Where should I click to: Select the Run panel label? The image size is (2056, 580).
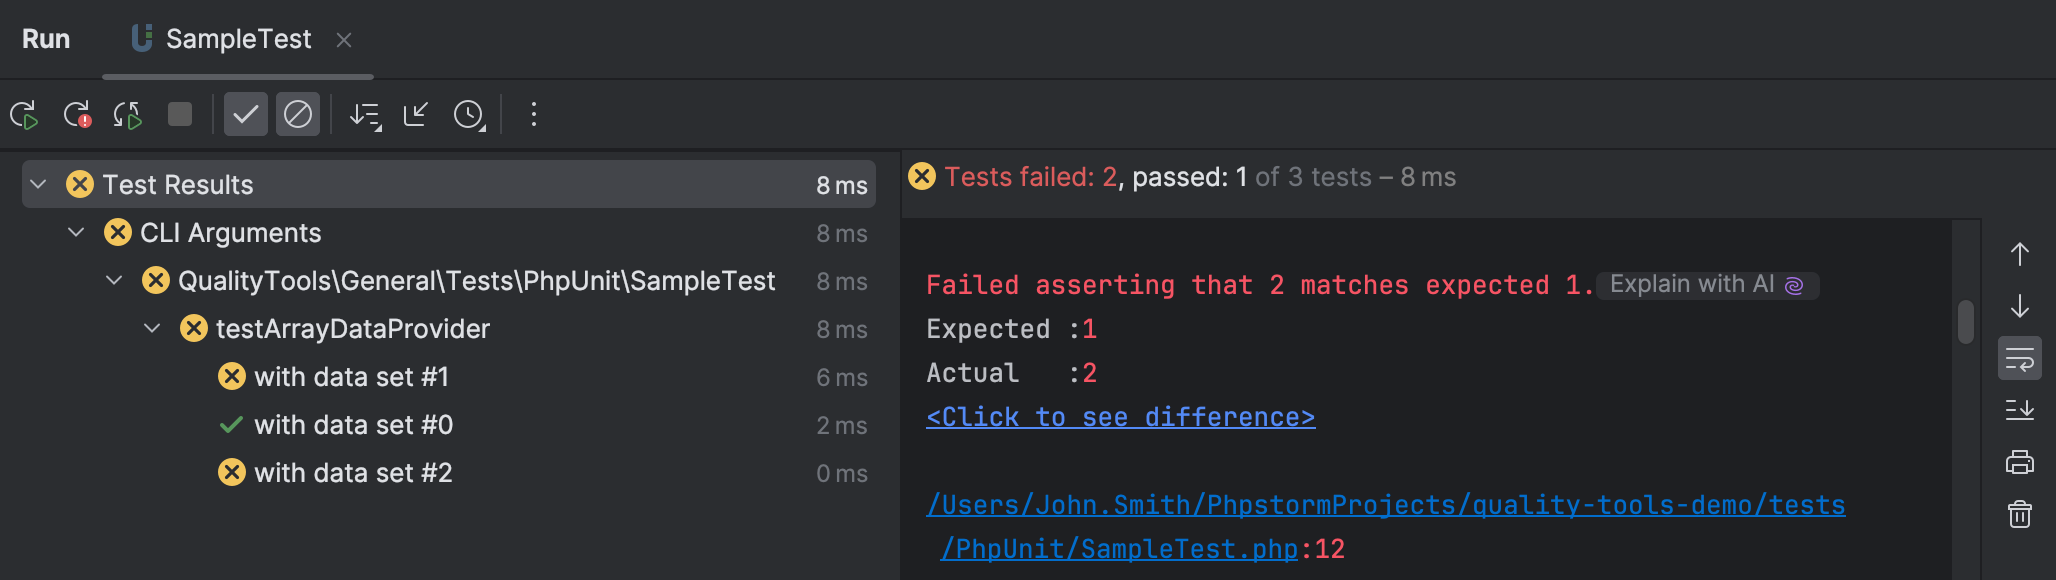[46, 39]
